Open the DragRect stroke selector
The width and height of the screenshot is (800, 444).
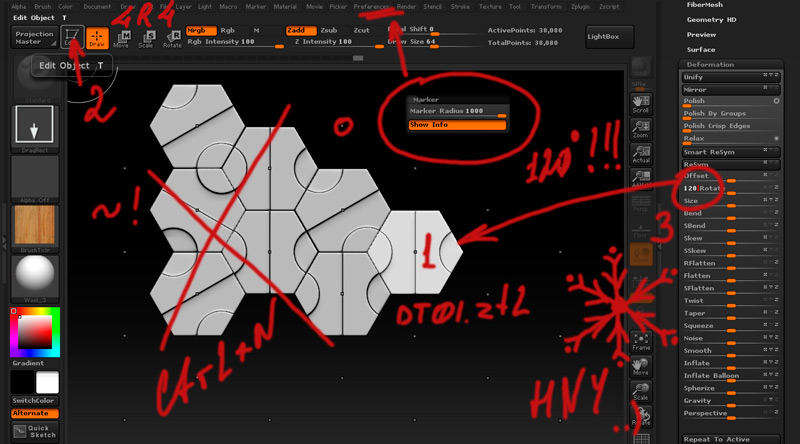pyautogui.click(x=35, y=128)
